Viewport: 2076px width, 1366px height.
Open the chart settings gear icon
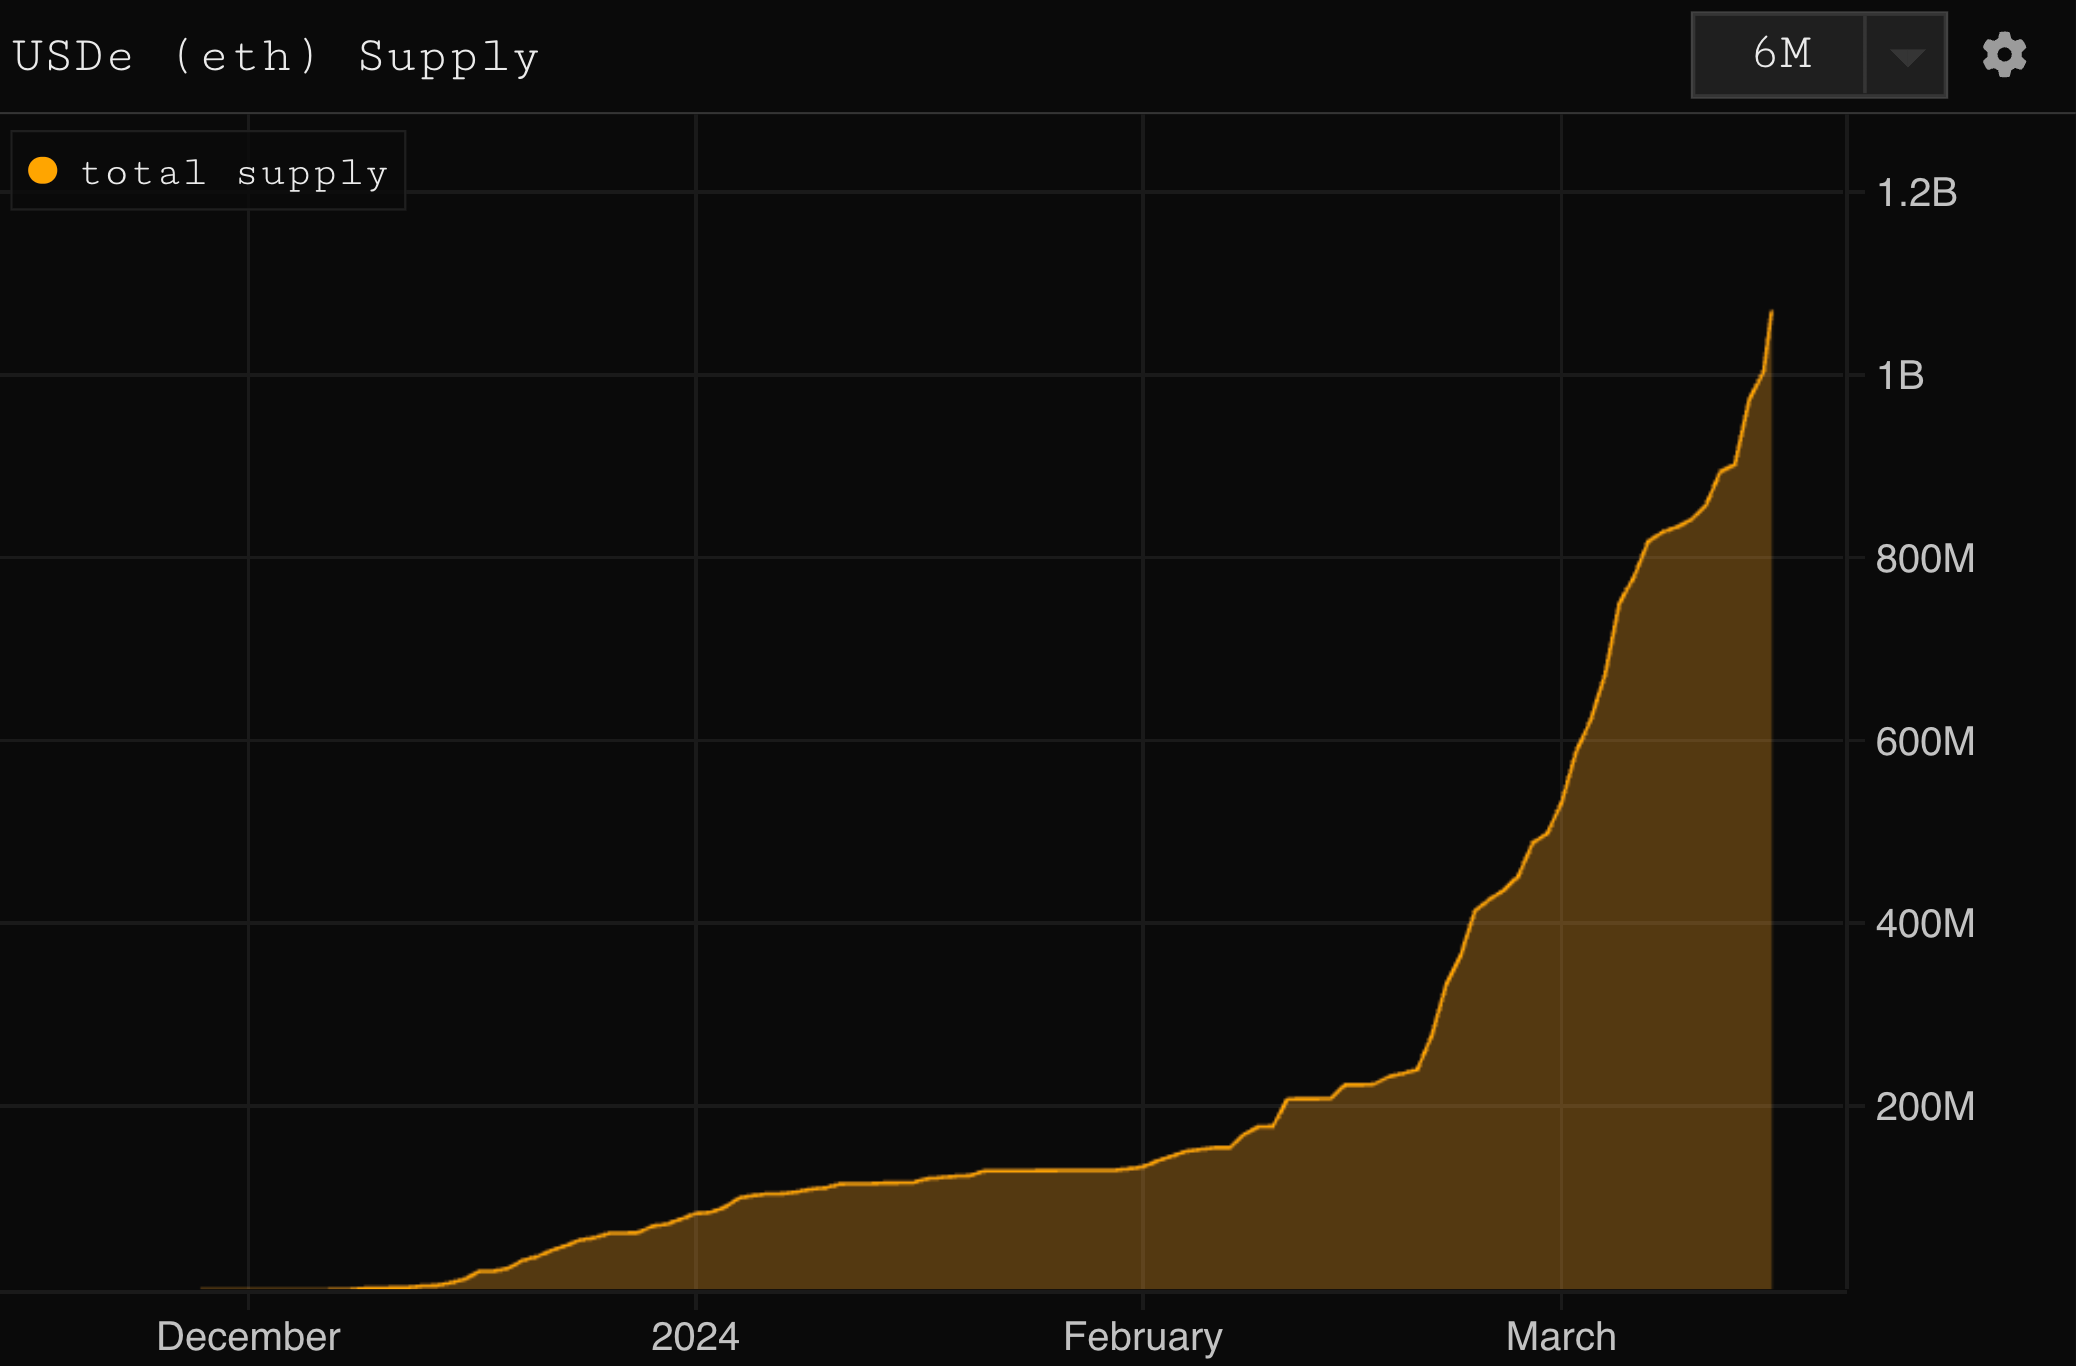(x=2004, y=54)
